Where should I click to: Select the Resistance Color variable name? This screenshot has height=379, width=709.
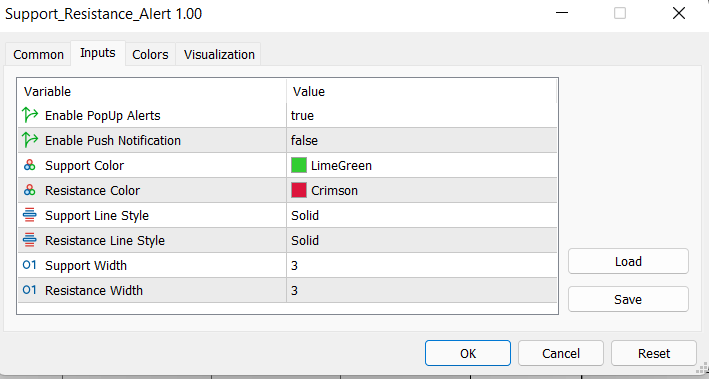(92, 190)
